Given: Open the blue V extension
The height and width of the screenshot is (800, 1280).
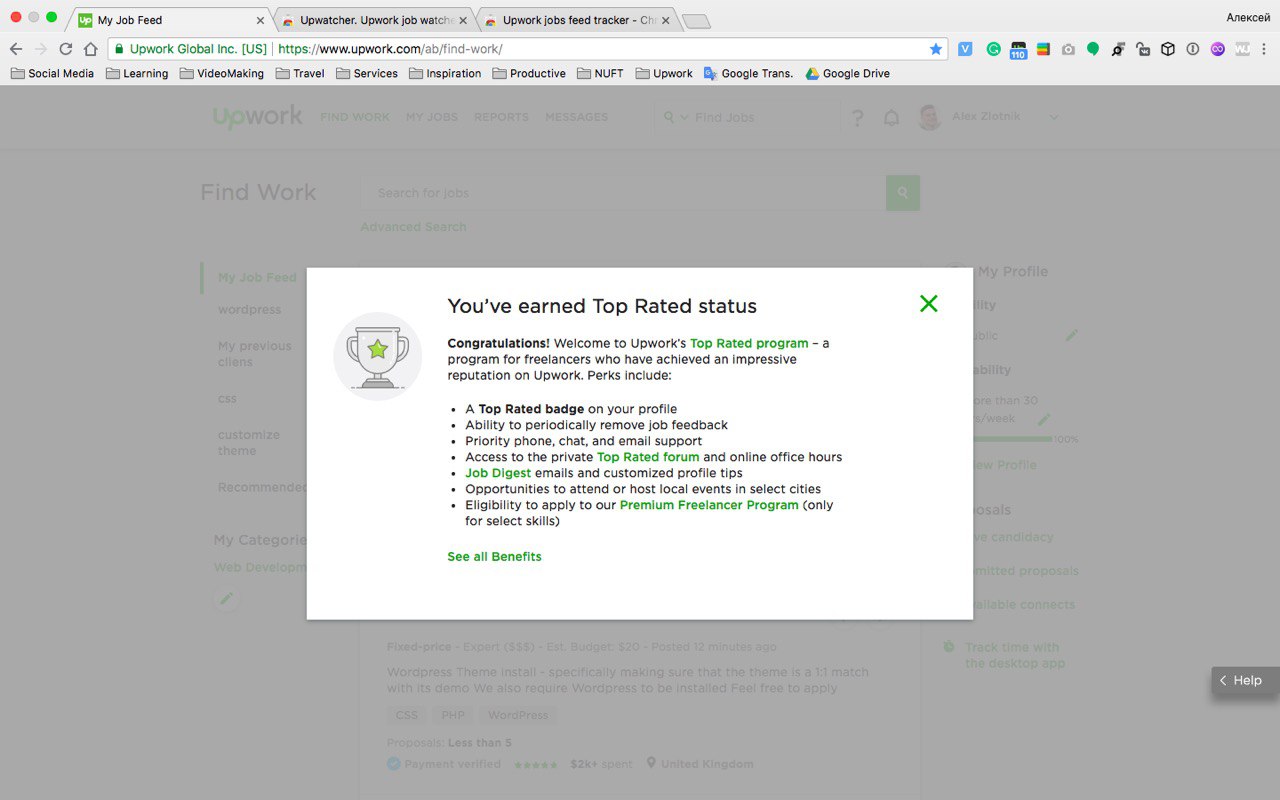Looking at the screenshot, I should point(965,49).
